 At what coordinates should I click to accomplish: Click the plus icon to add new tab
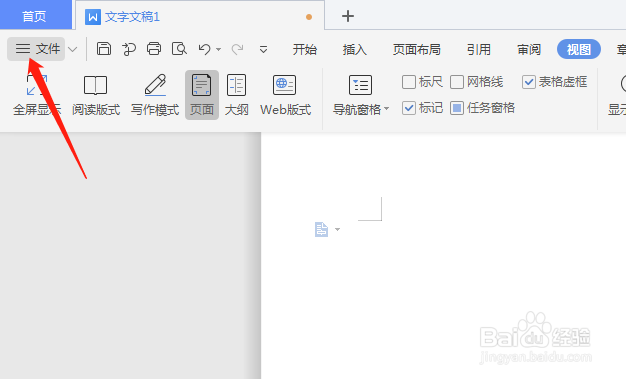348,16
